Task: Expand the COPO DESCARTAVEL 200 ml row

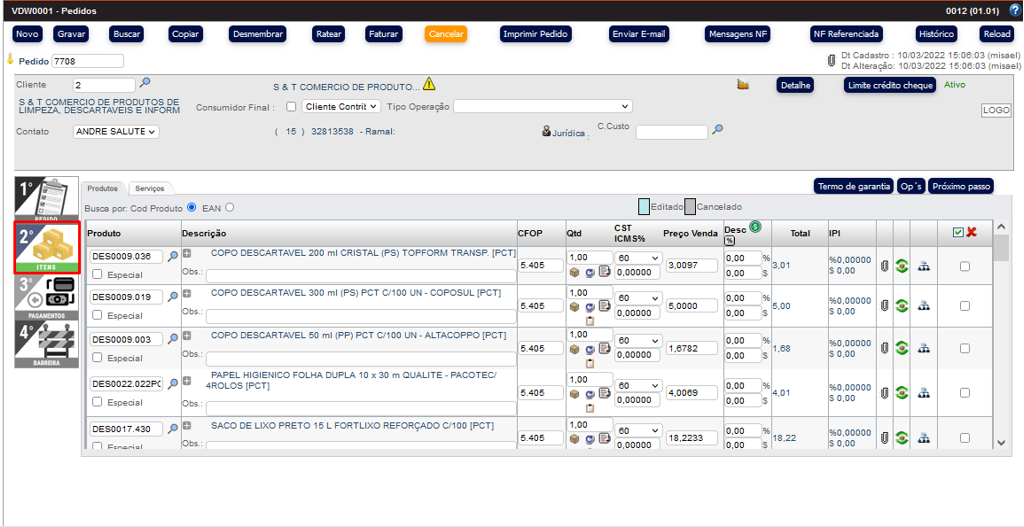Action: pyautogui.click(x=187, y=255)
